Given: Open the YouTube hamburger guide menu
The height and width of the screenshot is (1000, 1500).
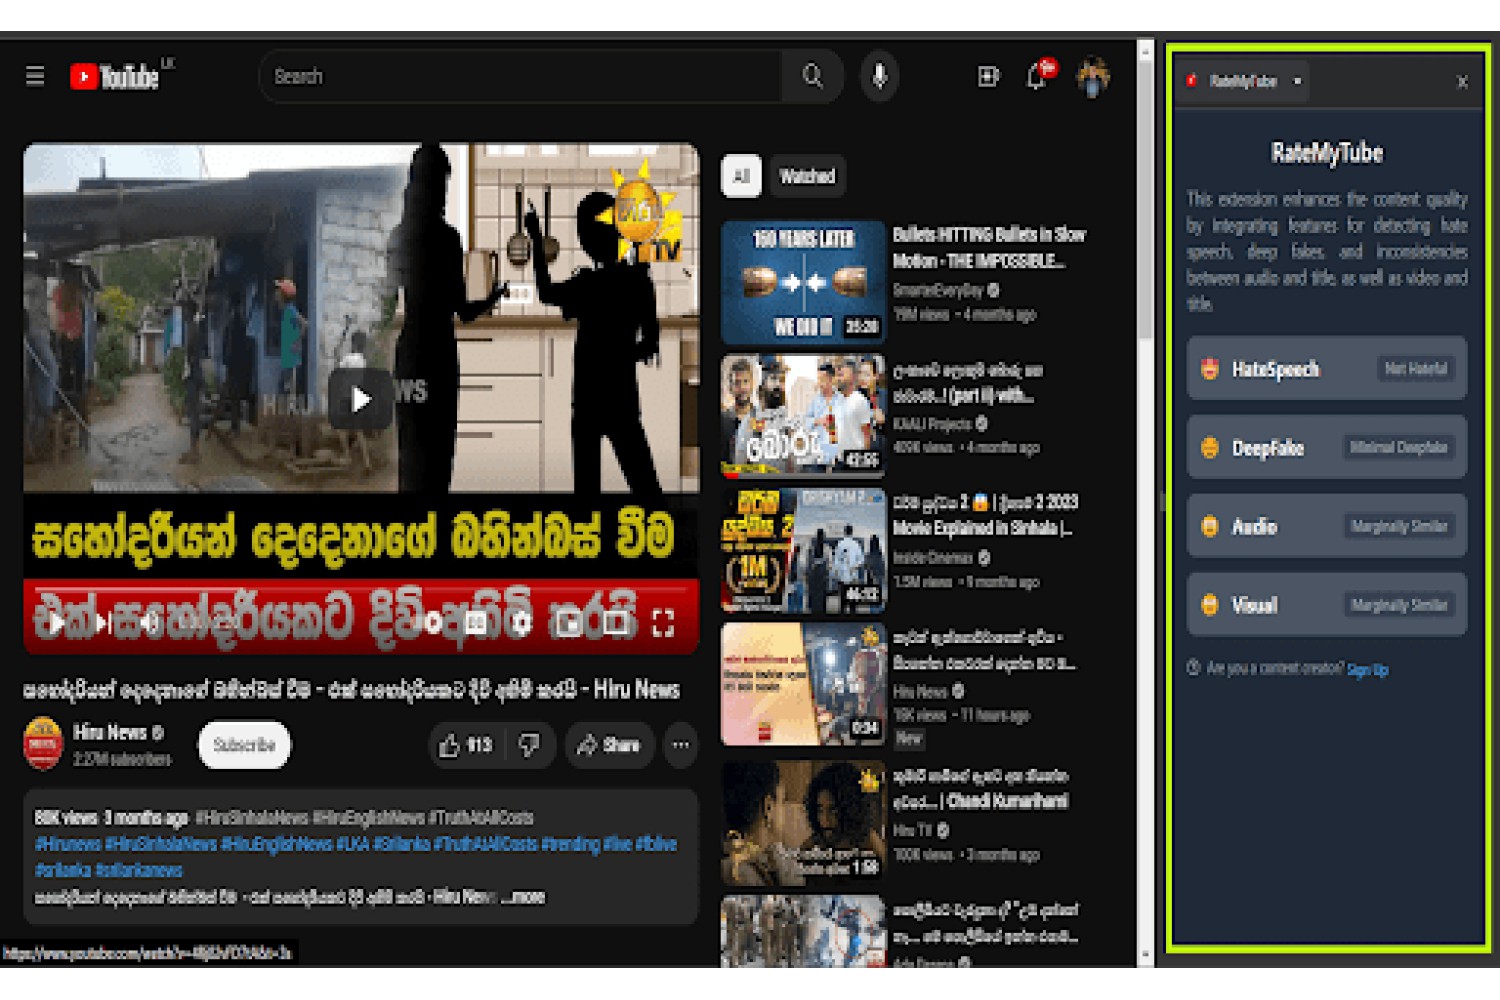Looking at the screenshot, I should 35,76.
